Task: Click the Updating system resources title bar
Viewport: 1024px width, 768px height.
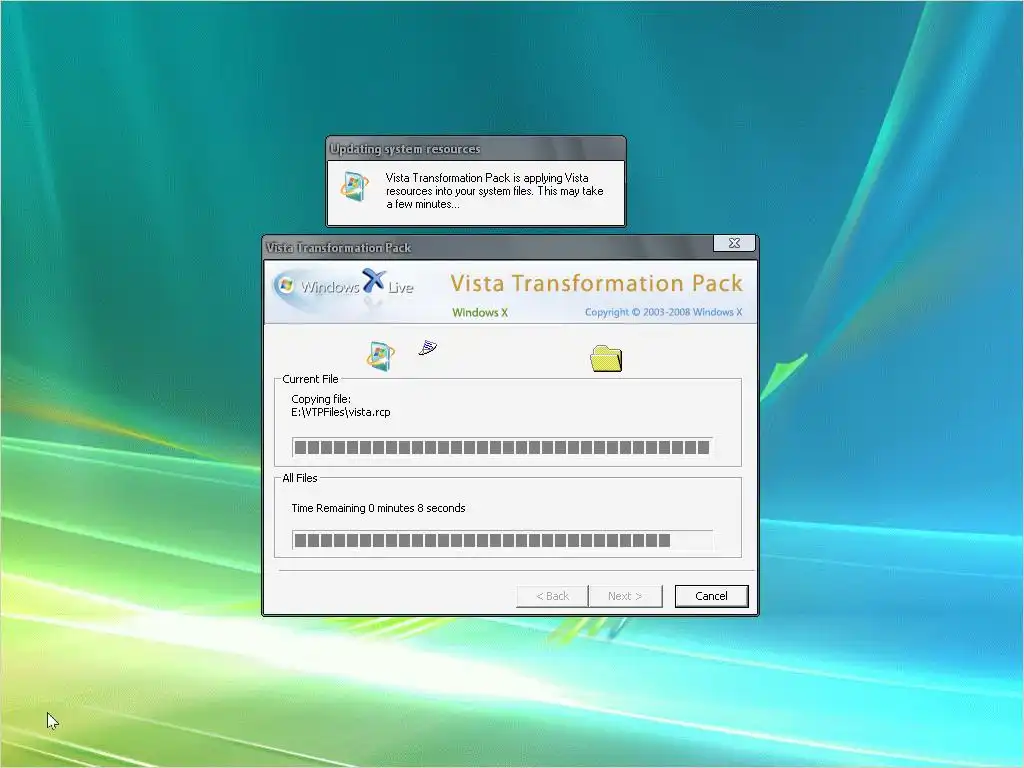Action: (x=475, y=149)
